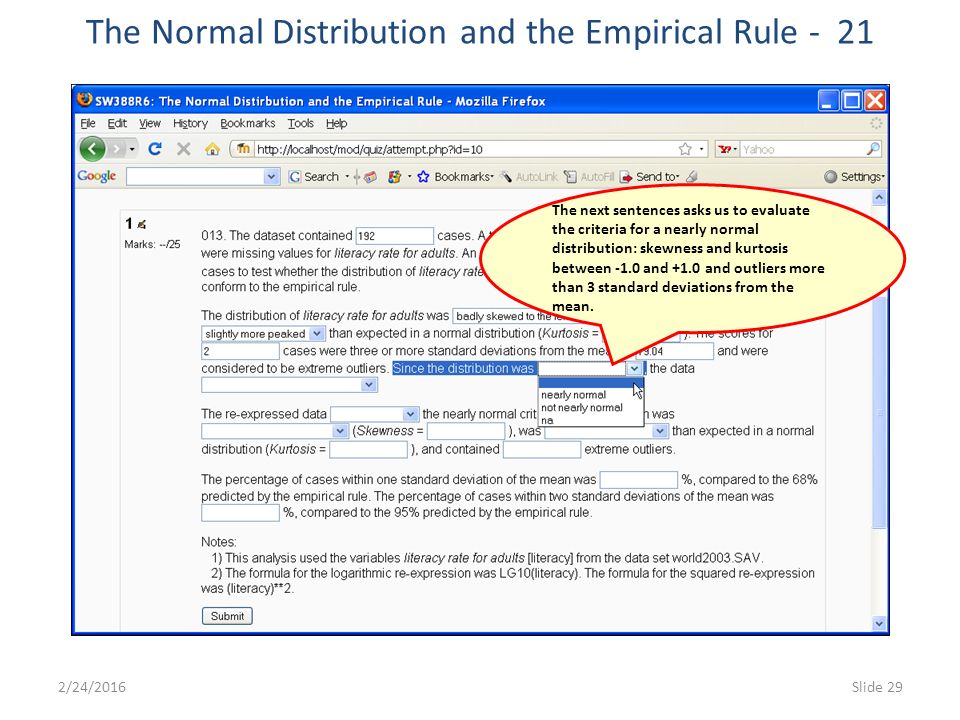Open the View menu
960x720 pixels.
149,123
